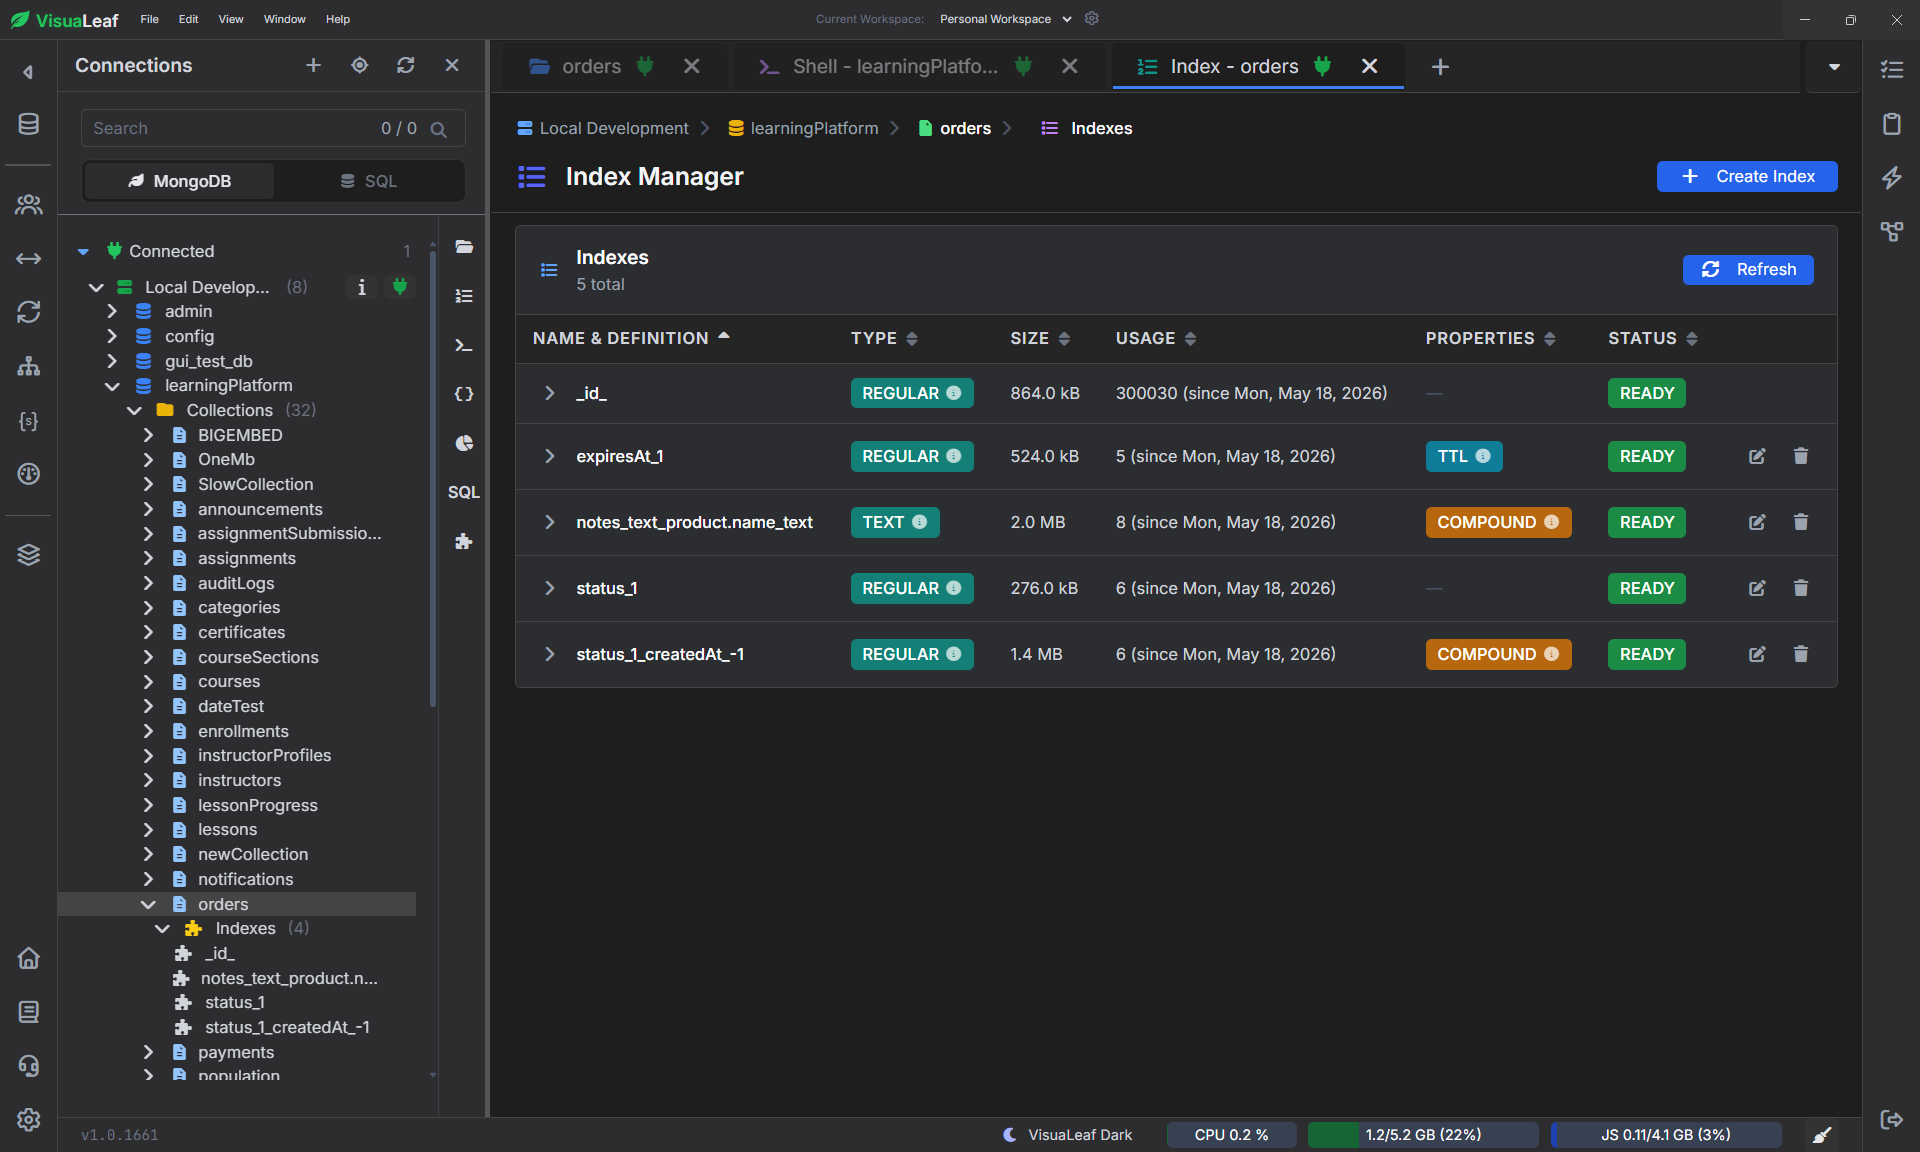1920x1152 pixels.
Task: Open the tab list dropdown arrow
Action: (x=1834, y=67)
